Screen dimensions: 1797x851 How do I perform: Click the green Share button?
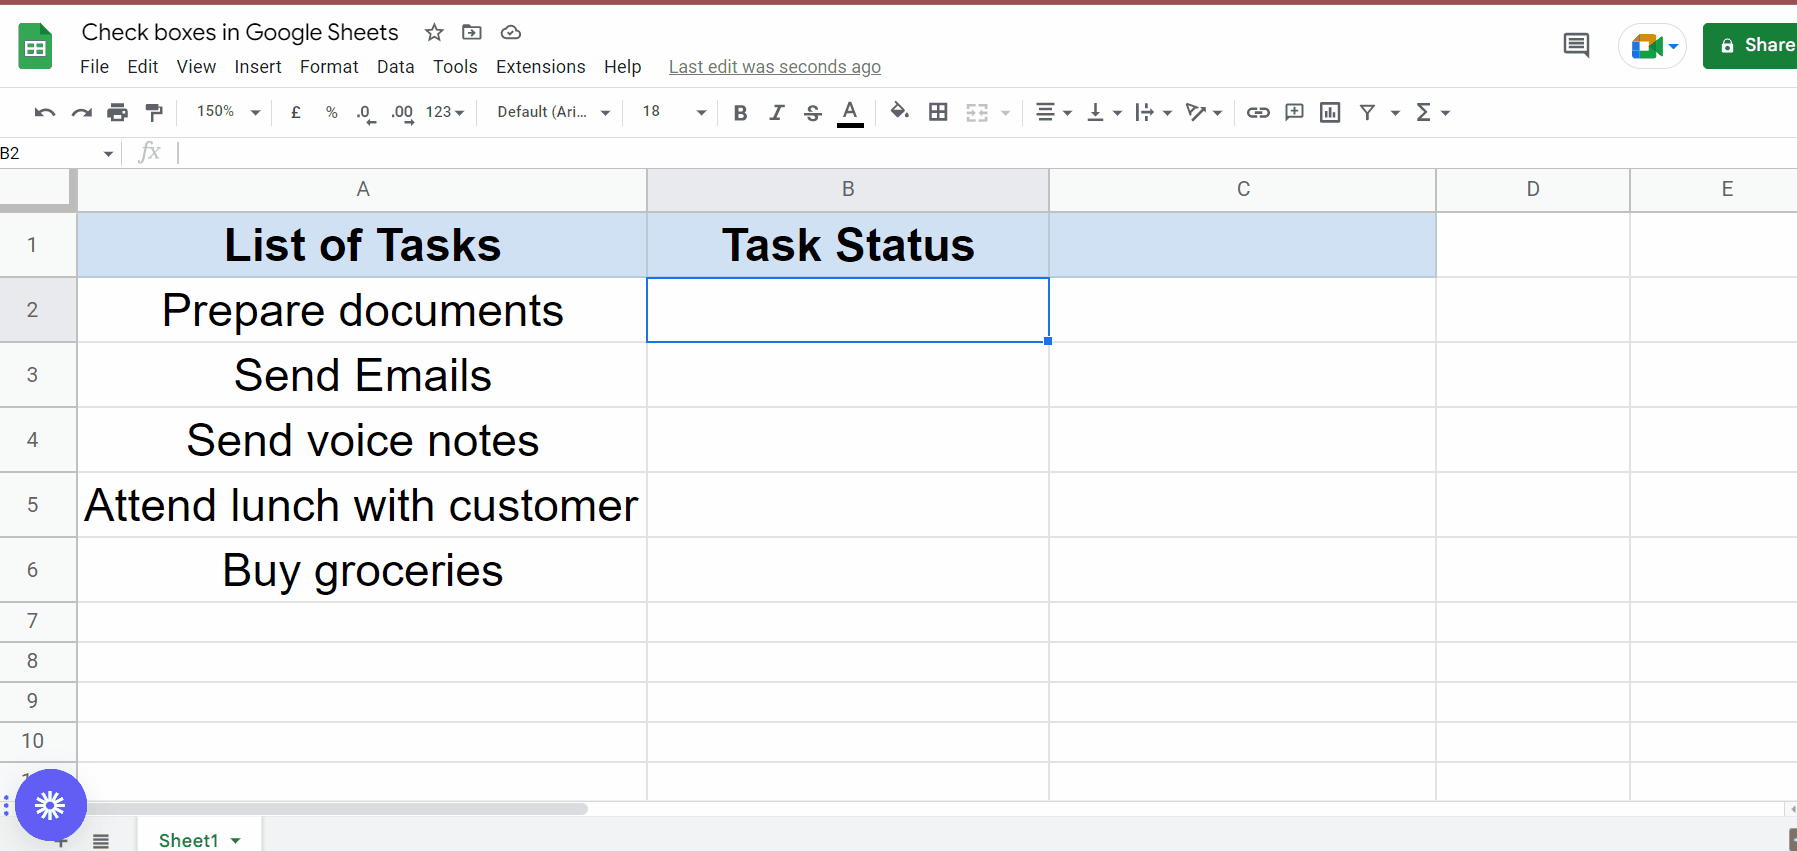[1752, 46]
